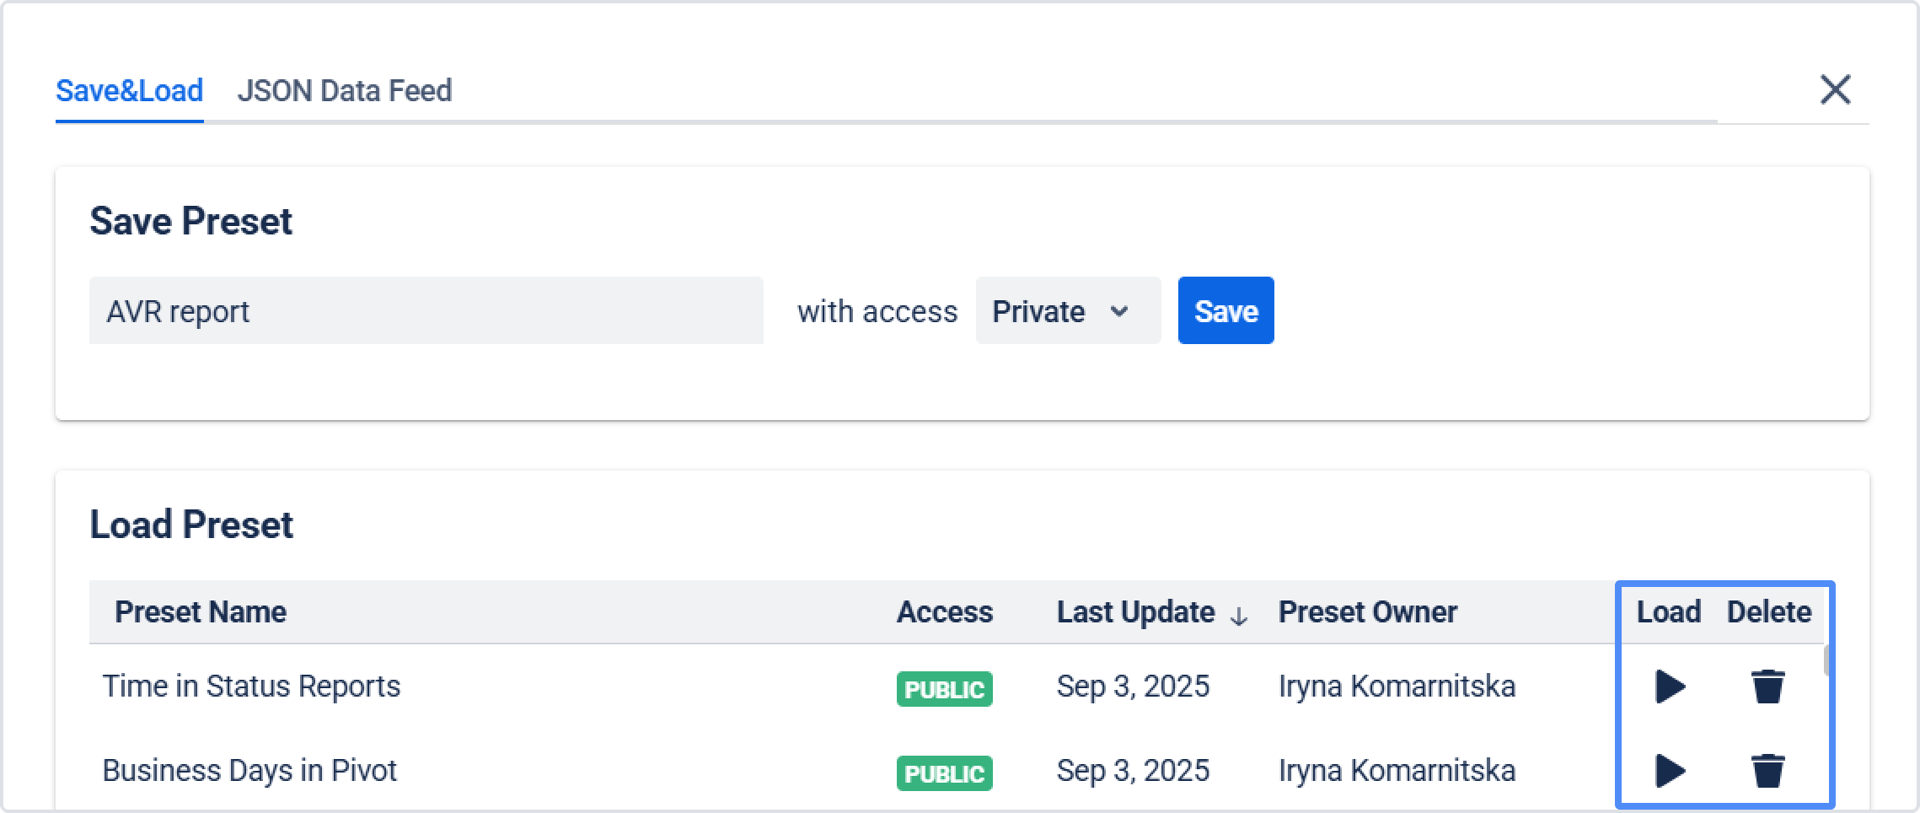Open the Private access dropdown

pos(1067,311)
